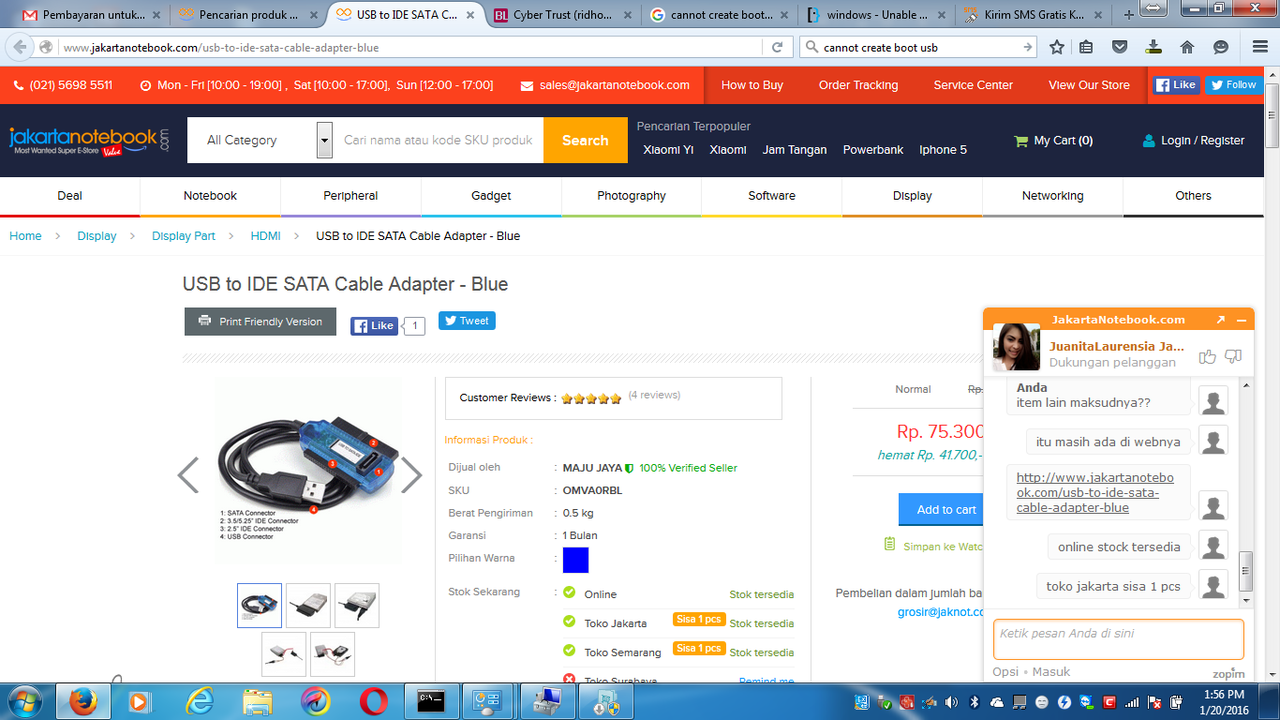
Task: Open the Networking menu
Action: click(1053, 196)
